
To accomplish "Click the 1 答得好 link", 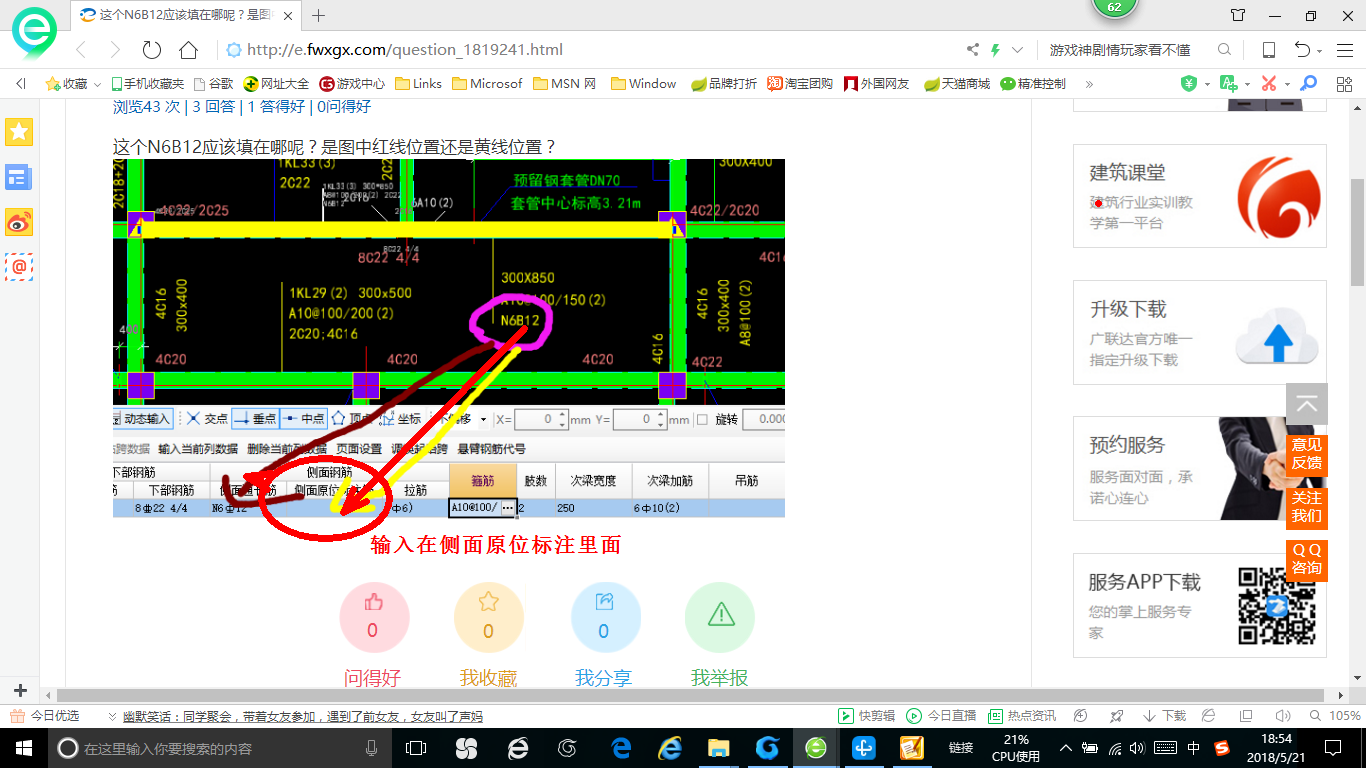I will pos(277,107).
